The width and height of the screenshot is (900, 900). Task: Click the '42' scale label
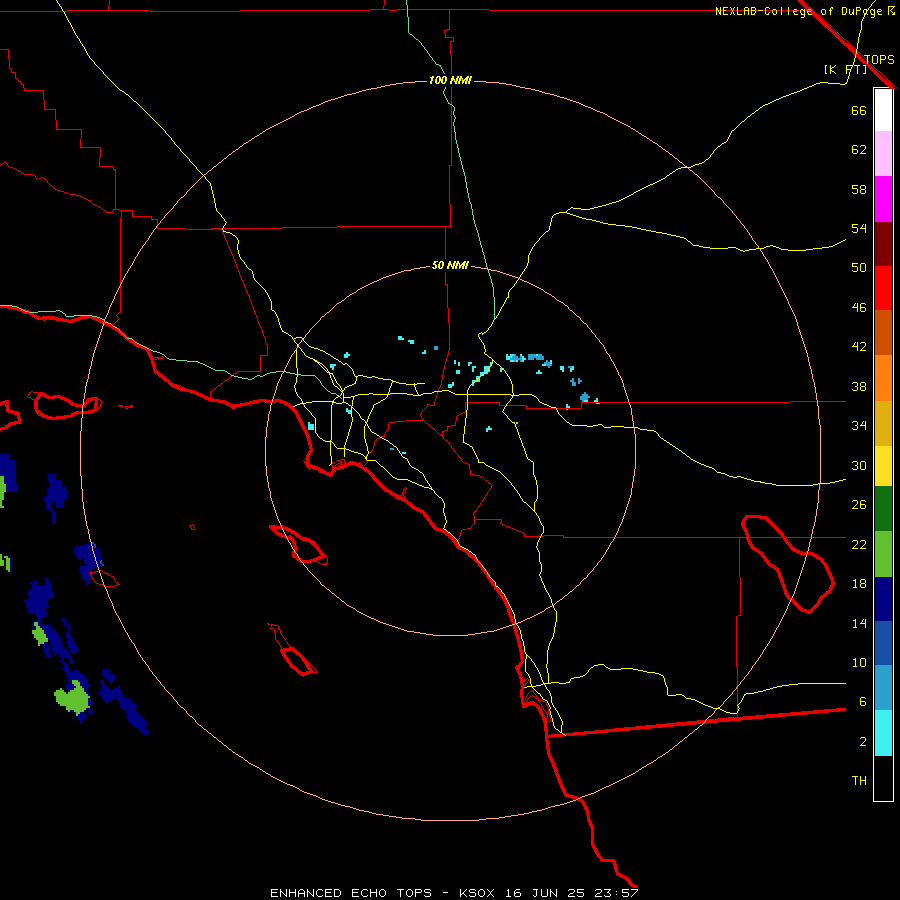(859, 346)
